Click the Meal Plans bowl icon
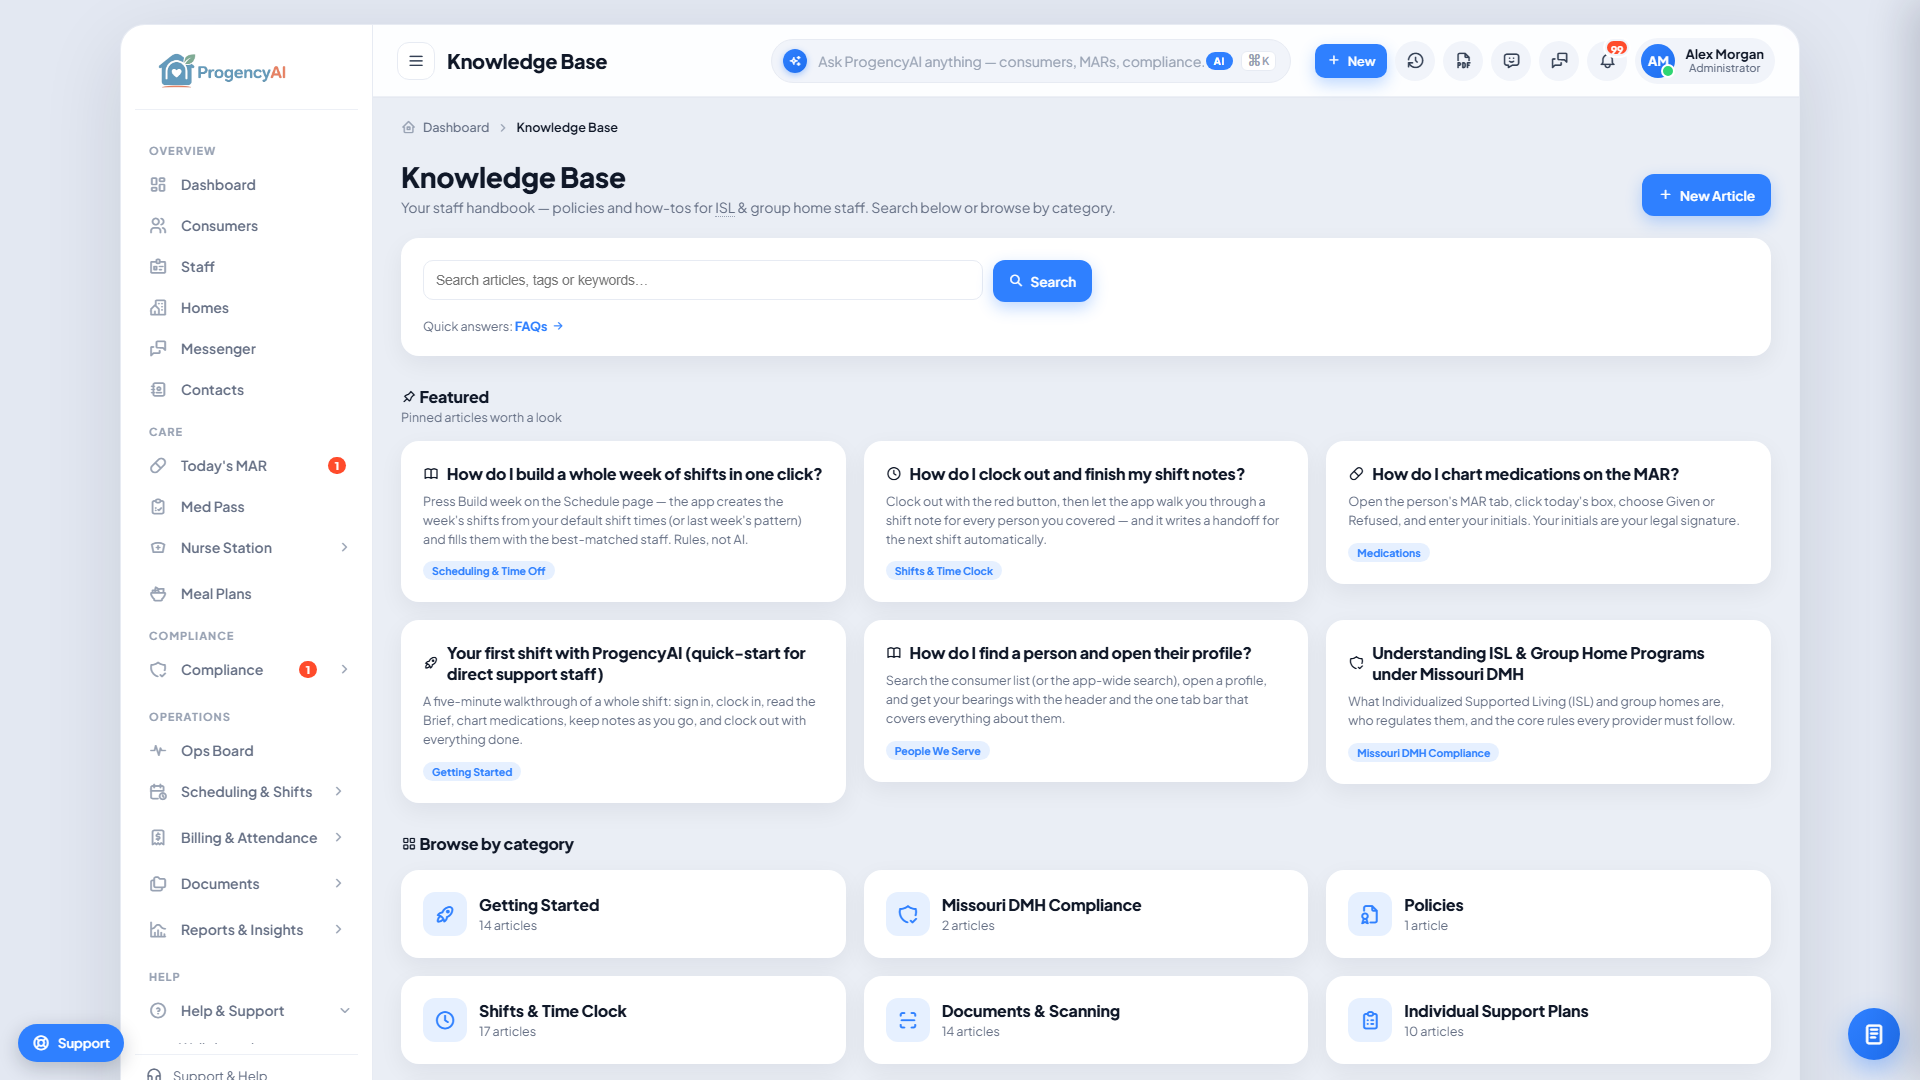 pyautogui.click(x=158, y=594)
